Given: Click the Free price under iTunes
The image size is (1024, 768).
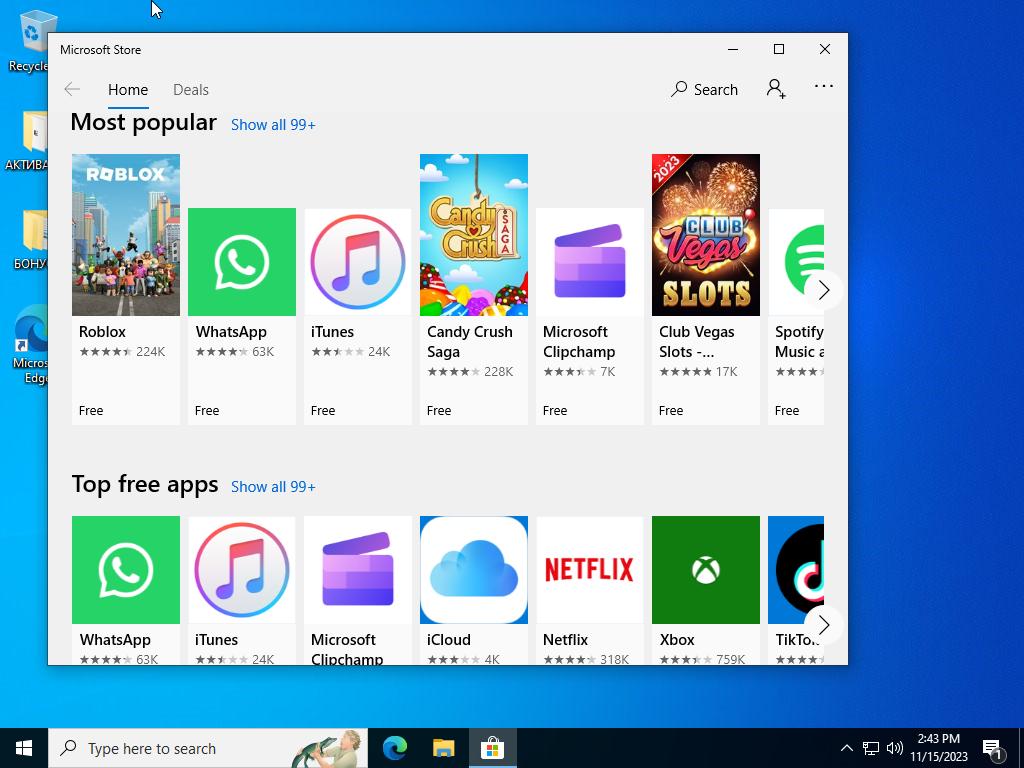Looking at the screenshot, I should (x=323, y=411).
